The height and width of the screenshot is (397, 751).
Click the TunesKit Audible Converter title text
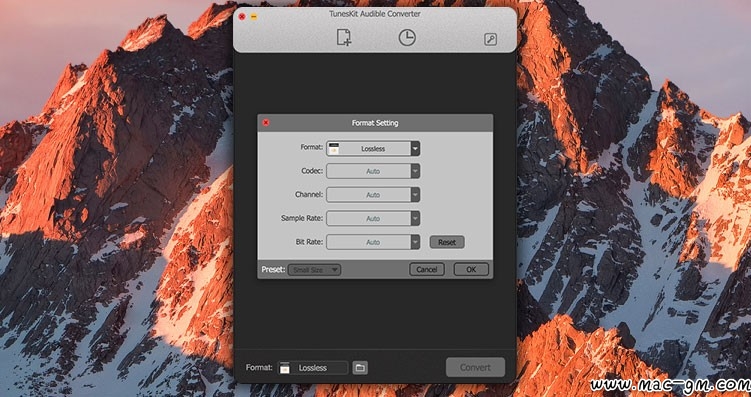(x=375, y=14)
